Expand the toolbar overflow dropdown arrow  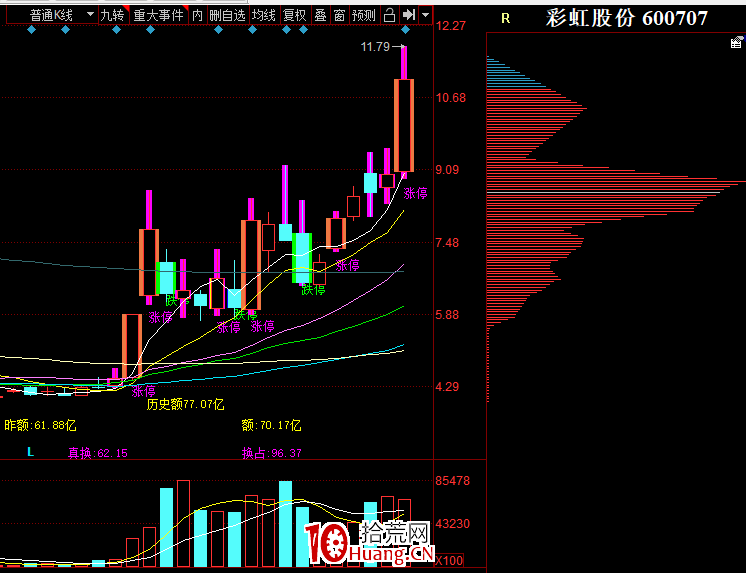(425, 15)
